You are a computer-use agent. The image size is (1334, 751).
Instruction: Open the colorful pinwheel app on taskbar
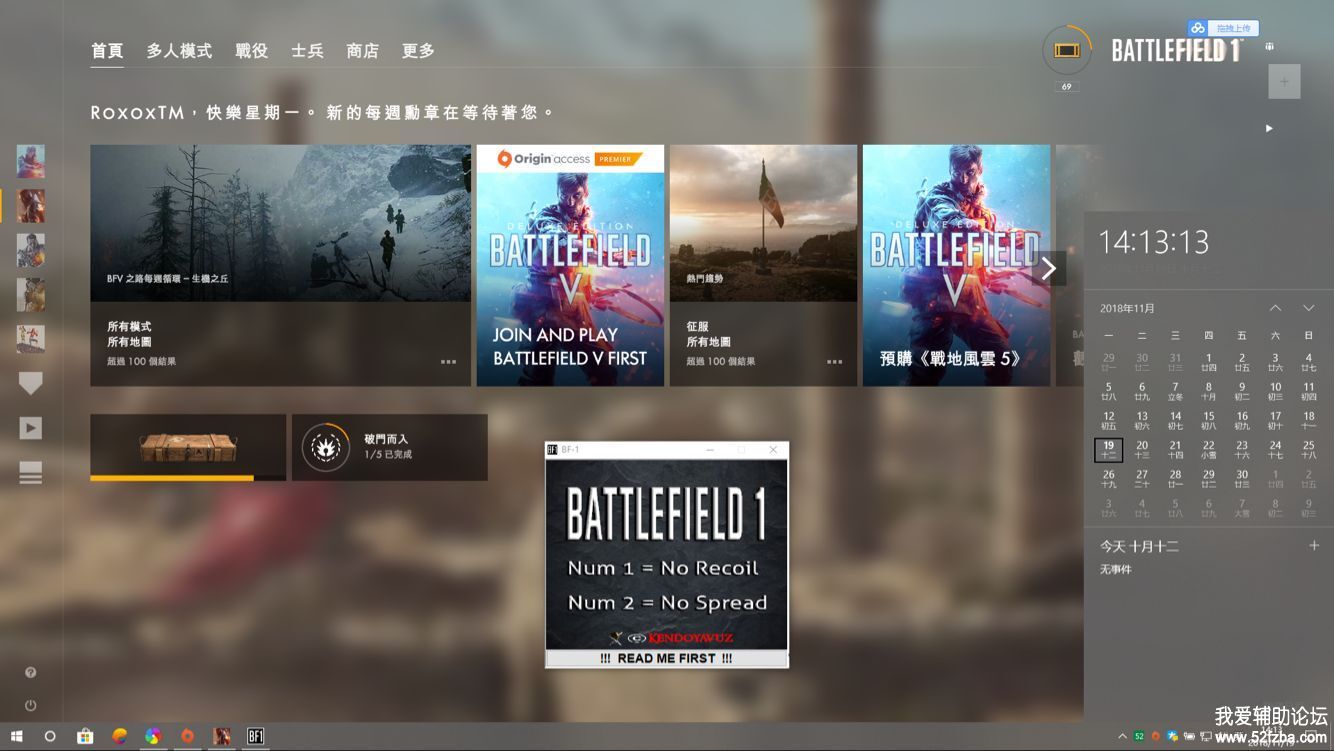pos(153,737)
